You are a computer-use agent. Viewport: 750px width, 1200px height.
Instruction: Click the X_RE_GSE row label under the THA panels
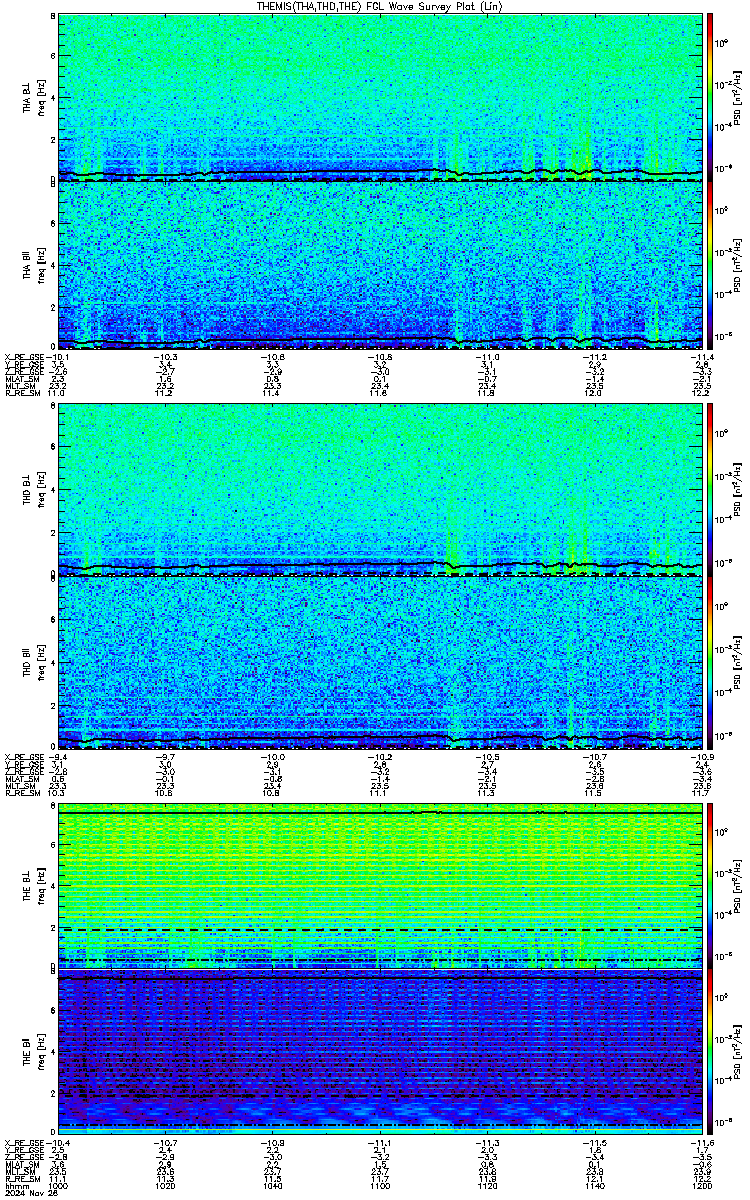click(23, 355)
